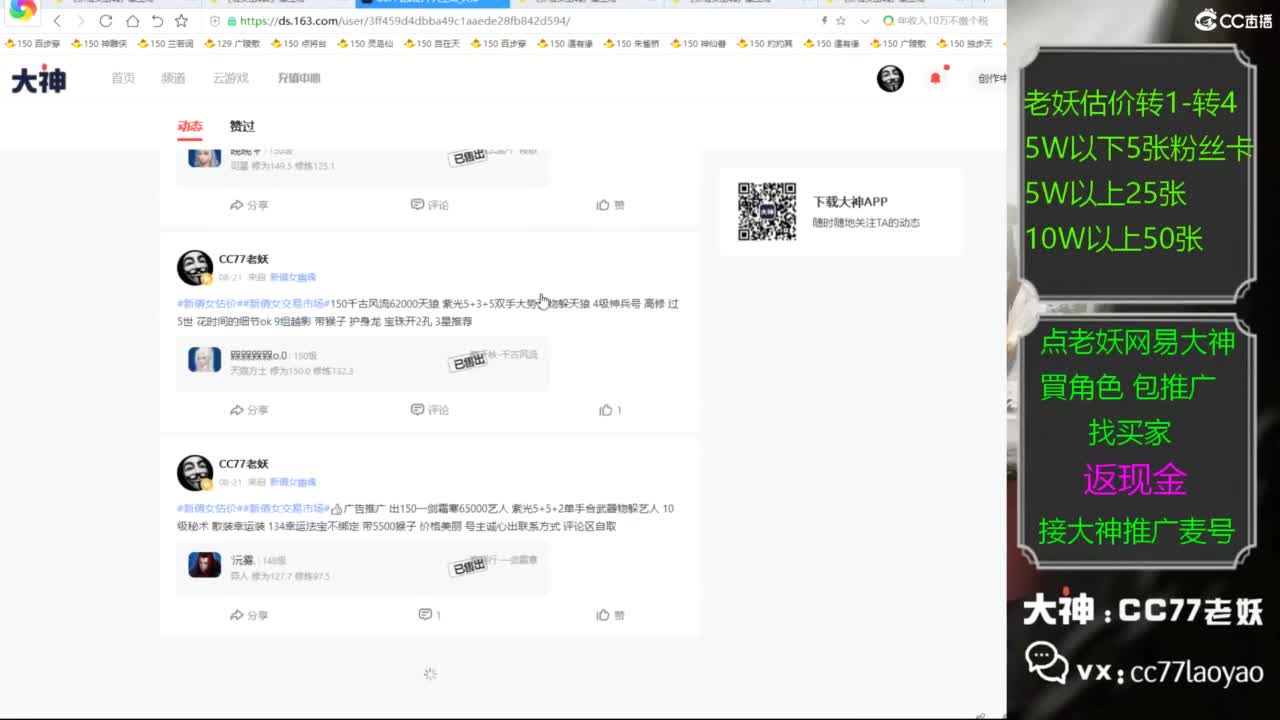Open comments with the 评论 icon

click(x=428, y=410)
